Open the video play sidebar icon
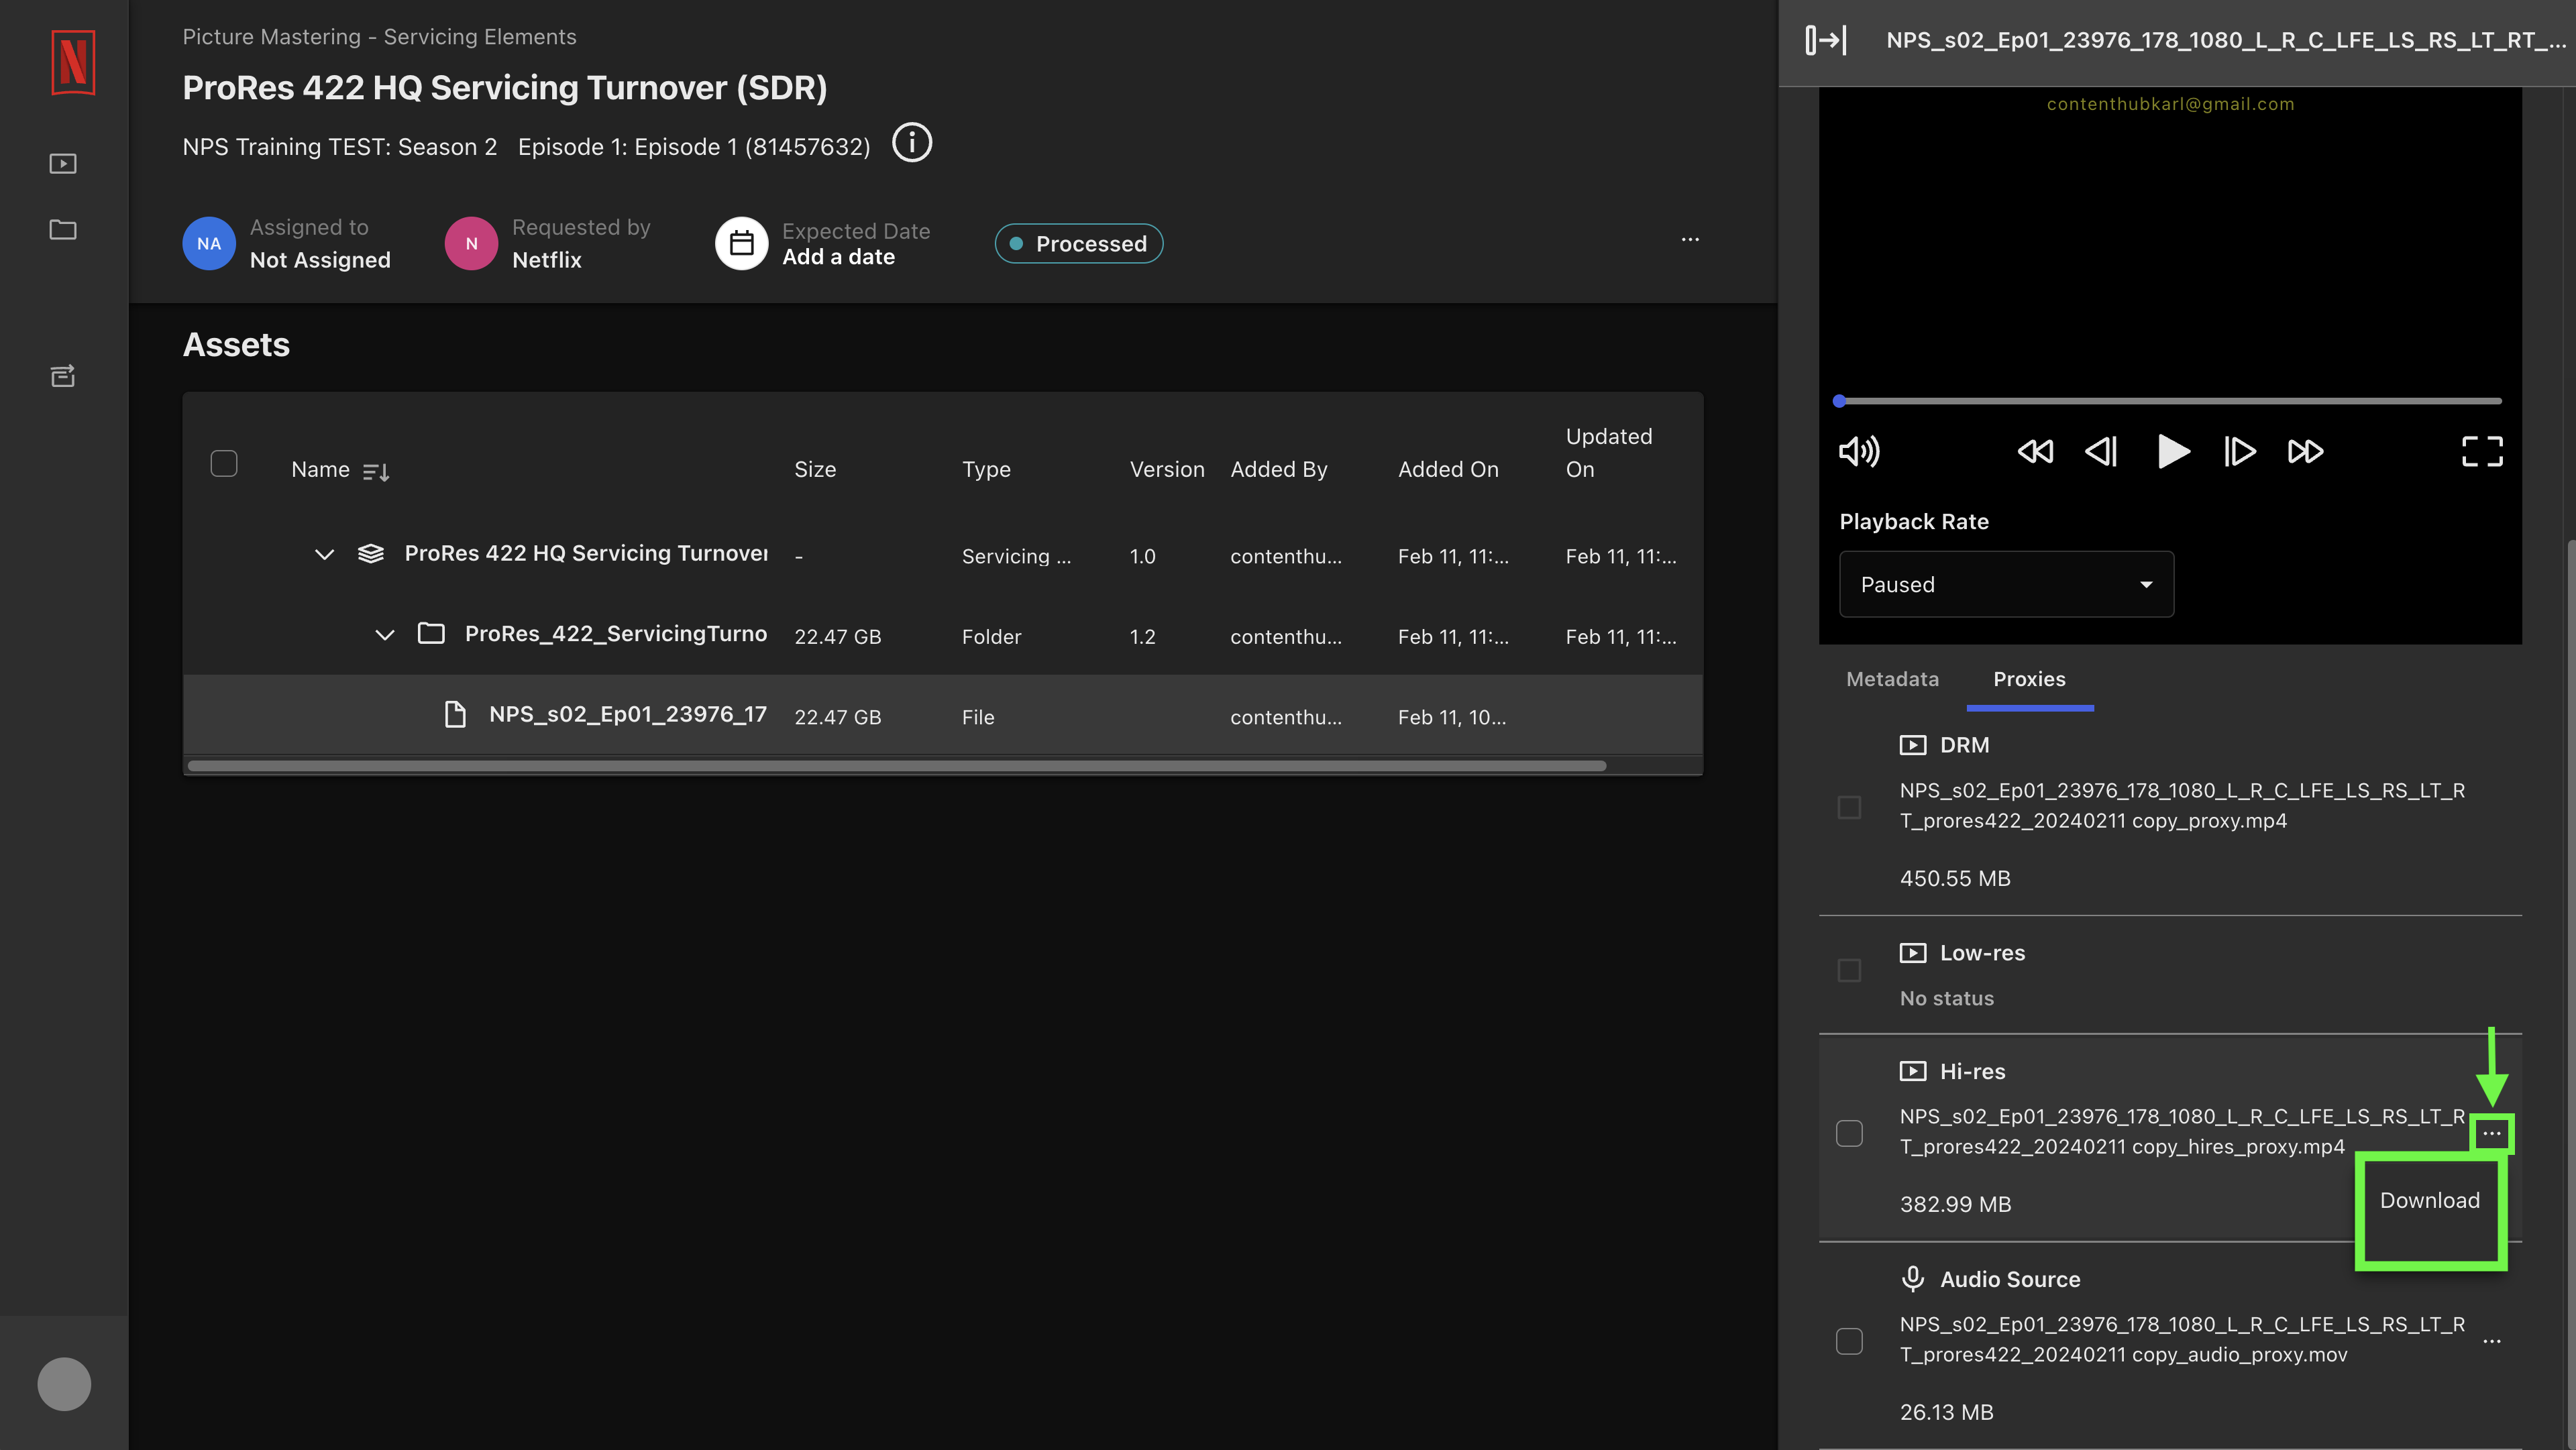The height and width of the screenshot is (1450, 2576). [63, 163]
